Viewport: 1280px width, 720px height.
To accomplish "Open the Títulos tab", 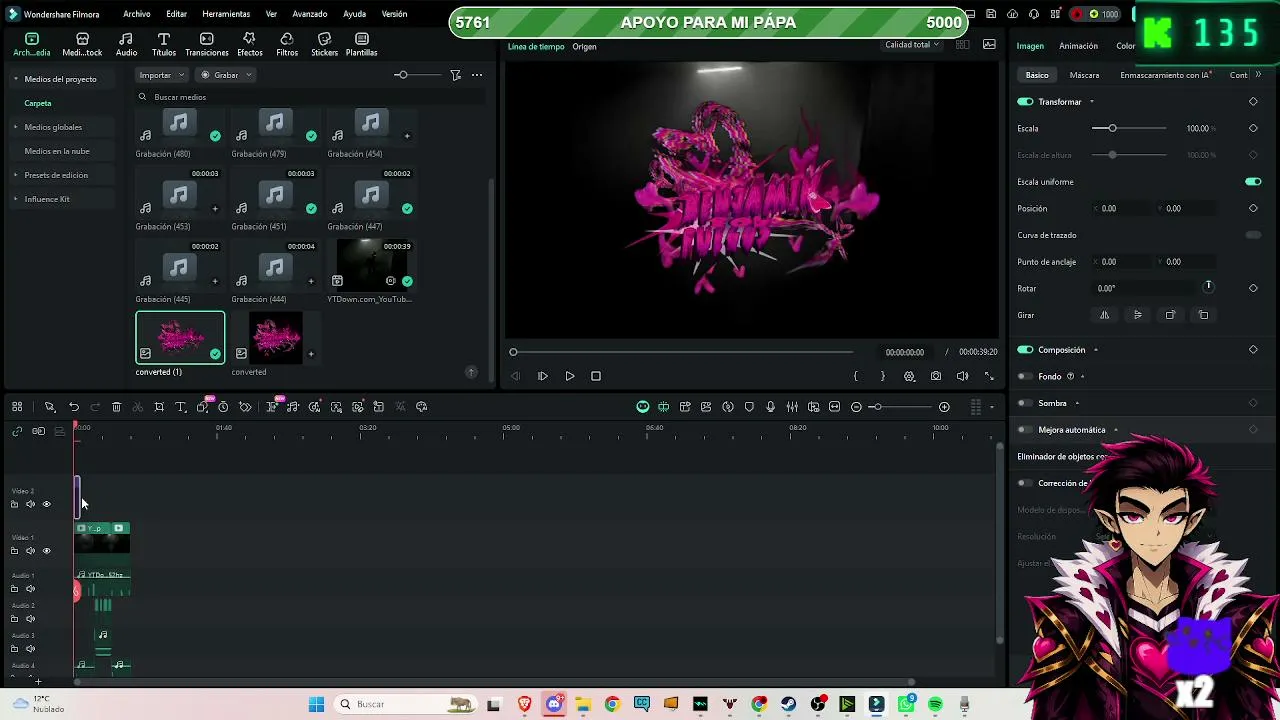I will tap(164, 44).
